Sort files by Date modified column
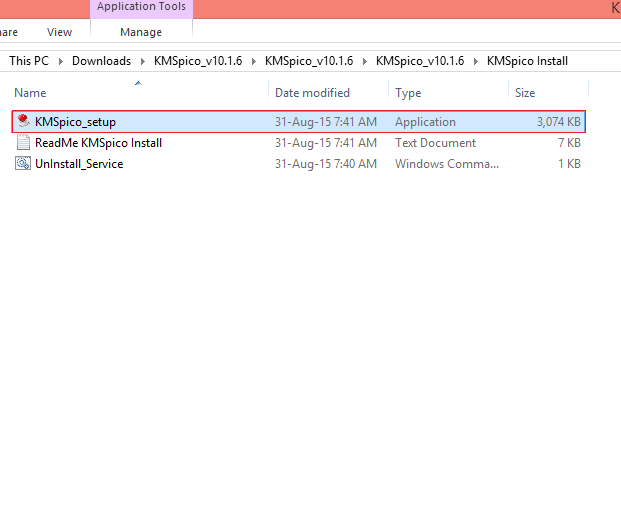 pos(312,93)
